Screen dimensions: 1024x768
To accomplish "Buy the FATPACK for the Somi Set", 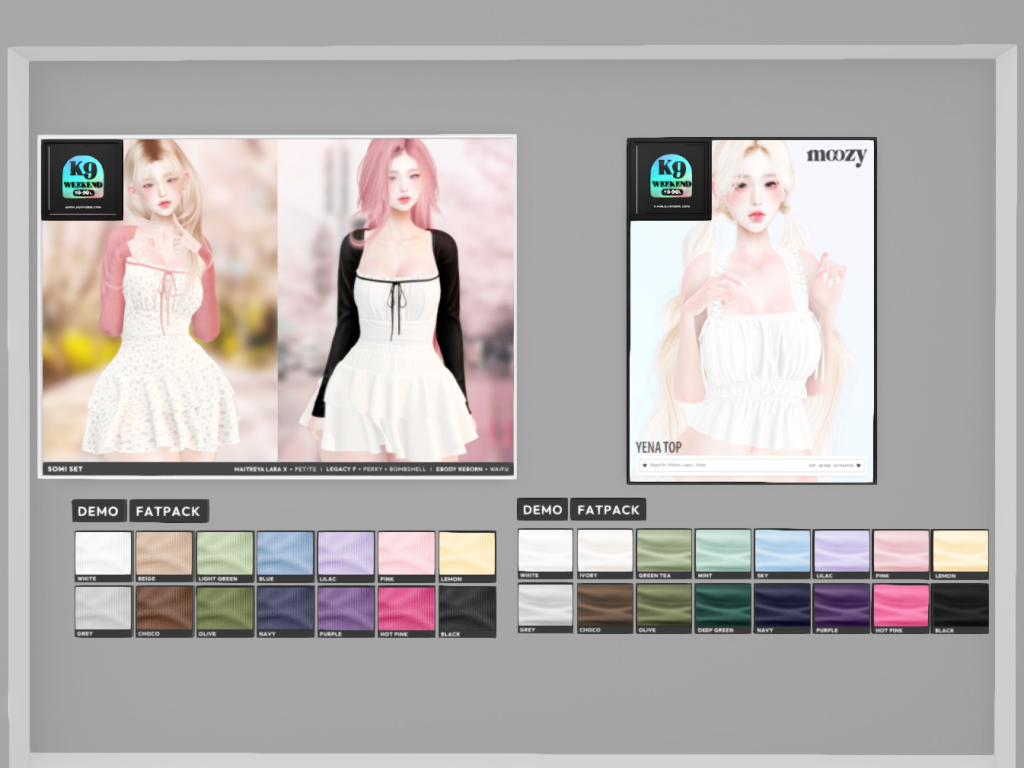I will (168, 511).
